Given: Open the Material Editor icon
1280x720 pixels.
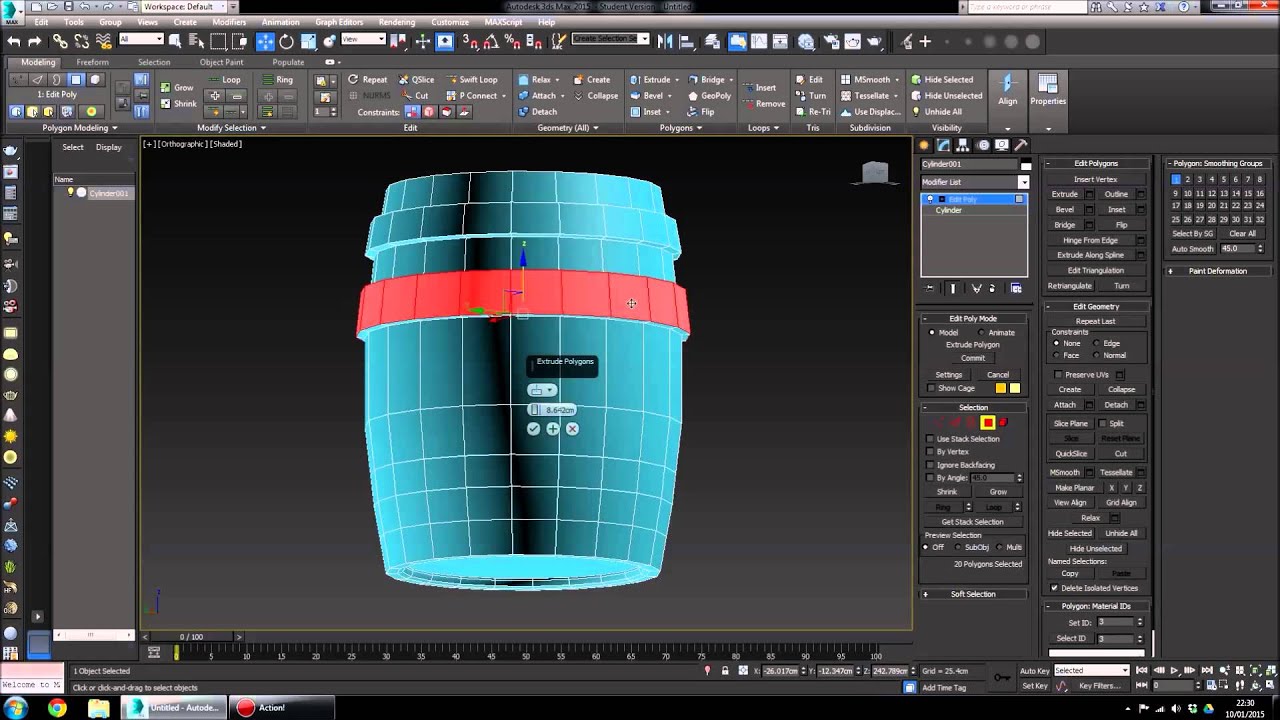Looking at the screenshot, I should (805, 41).
